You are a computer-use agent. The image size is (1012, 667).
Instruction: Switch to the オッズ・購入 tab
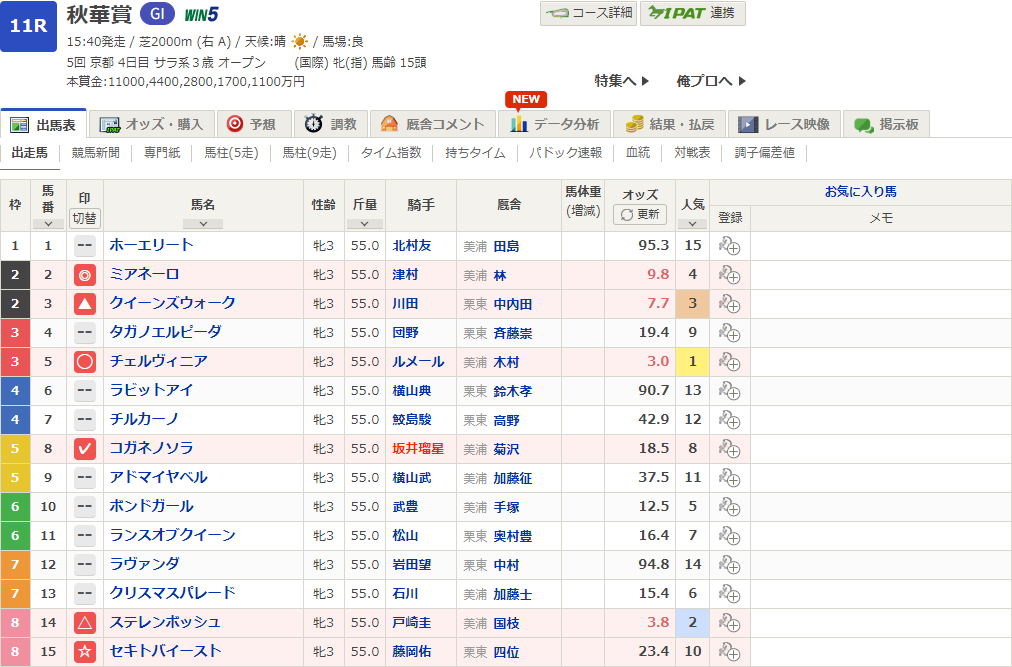[x=150, y=125]
